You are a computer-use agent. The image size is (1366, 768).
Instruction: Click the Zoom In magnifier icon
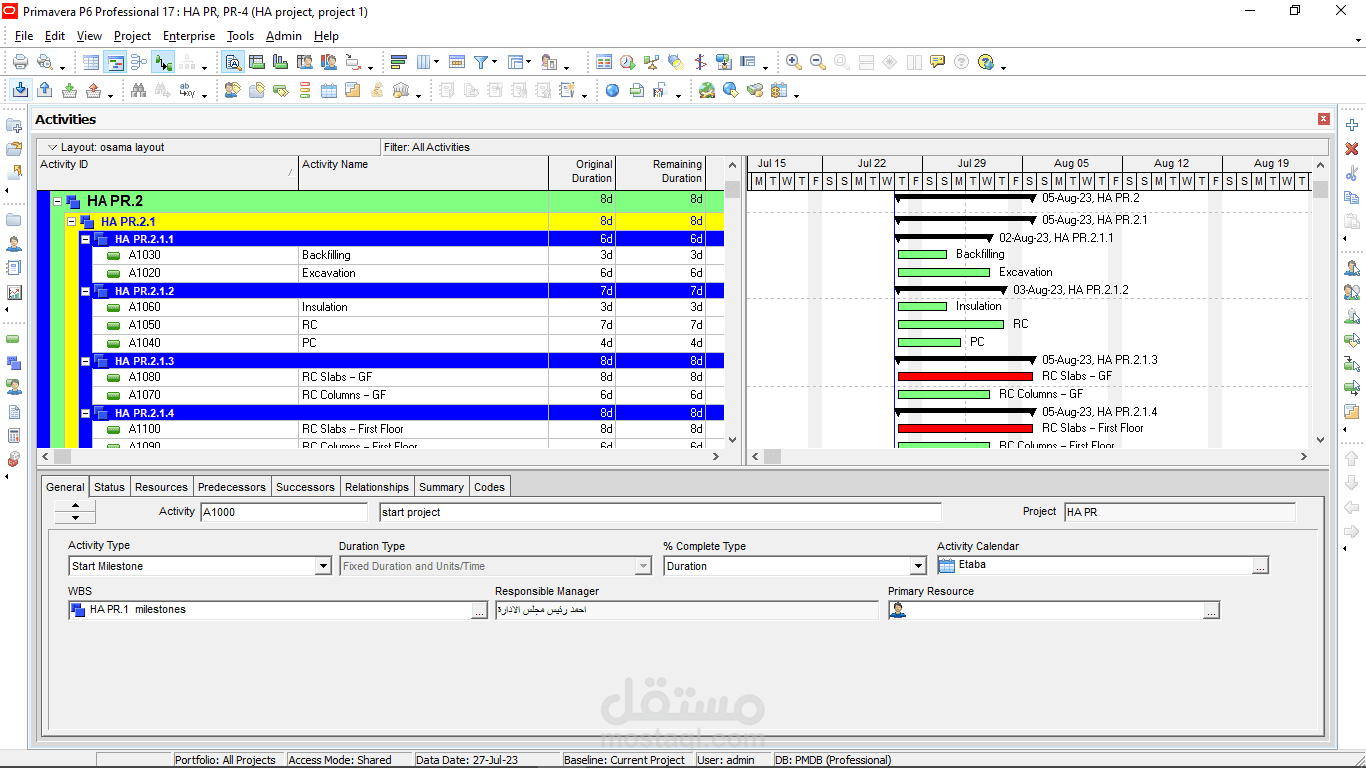(x=794, y=62)
